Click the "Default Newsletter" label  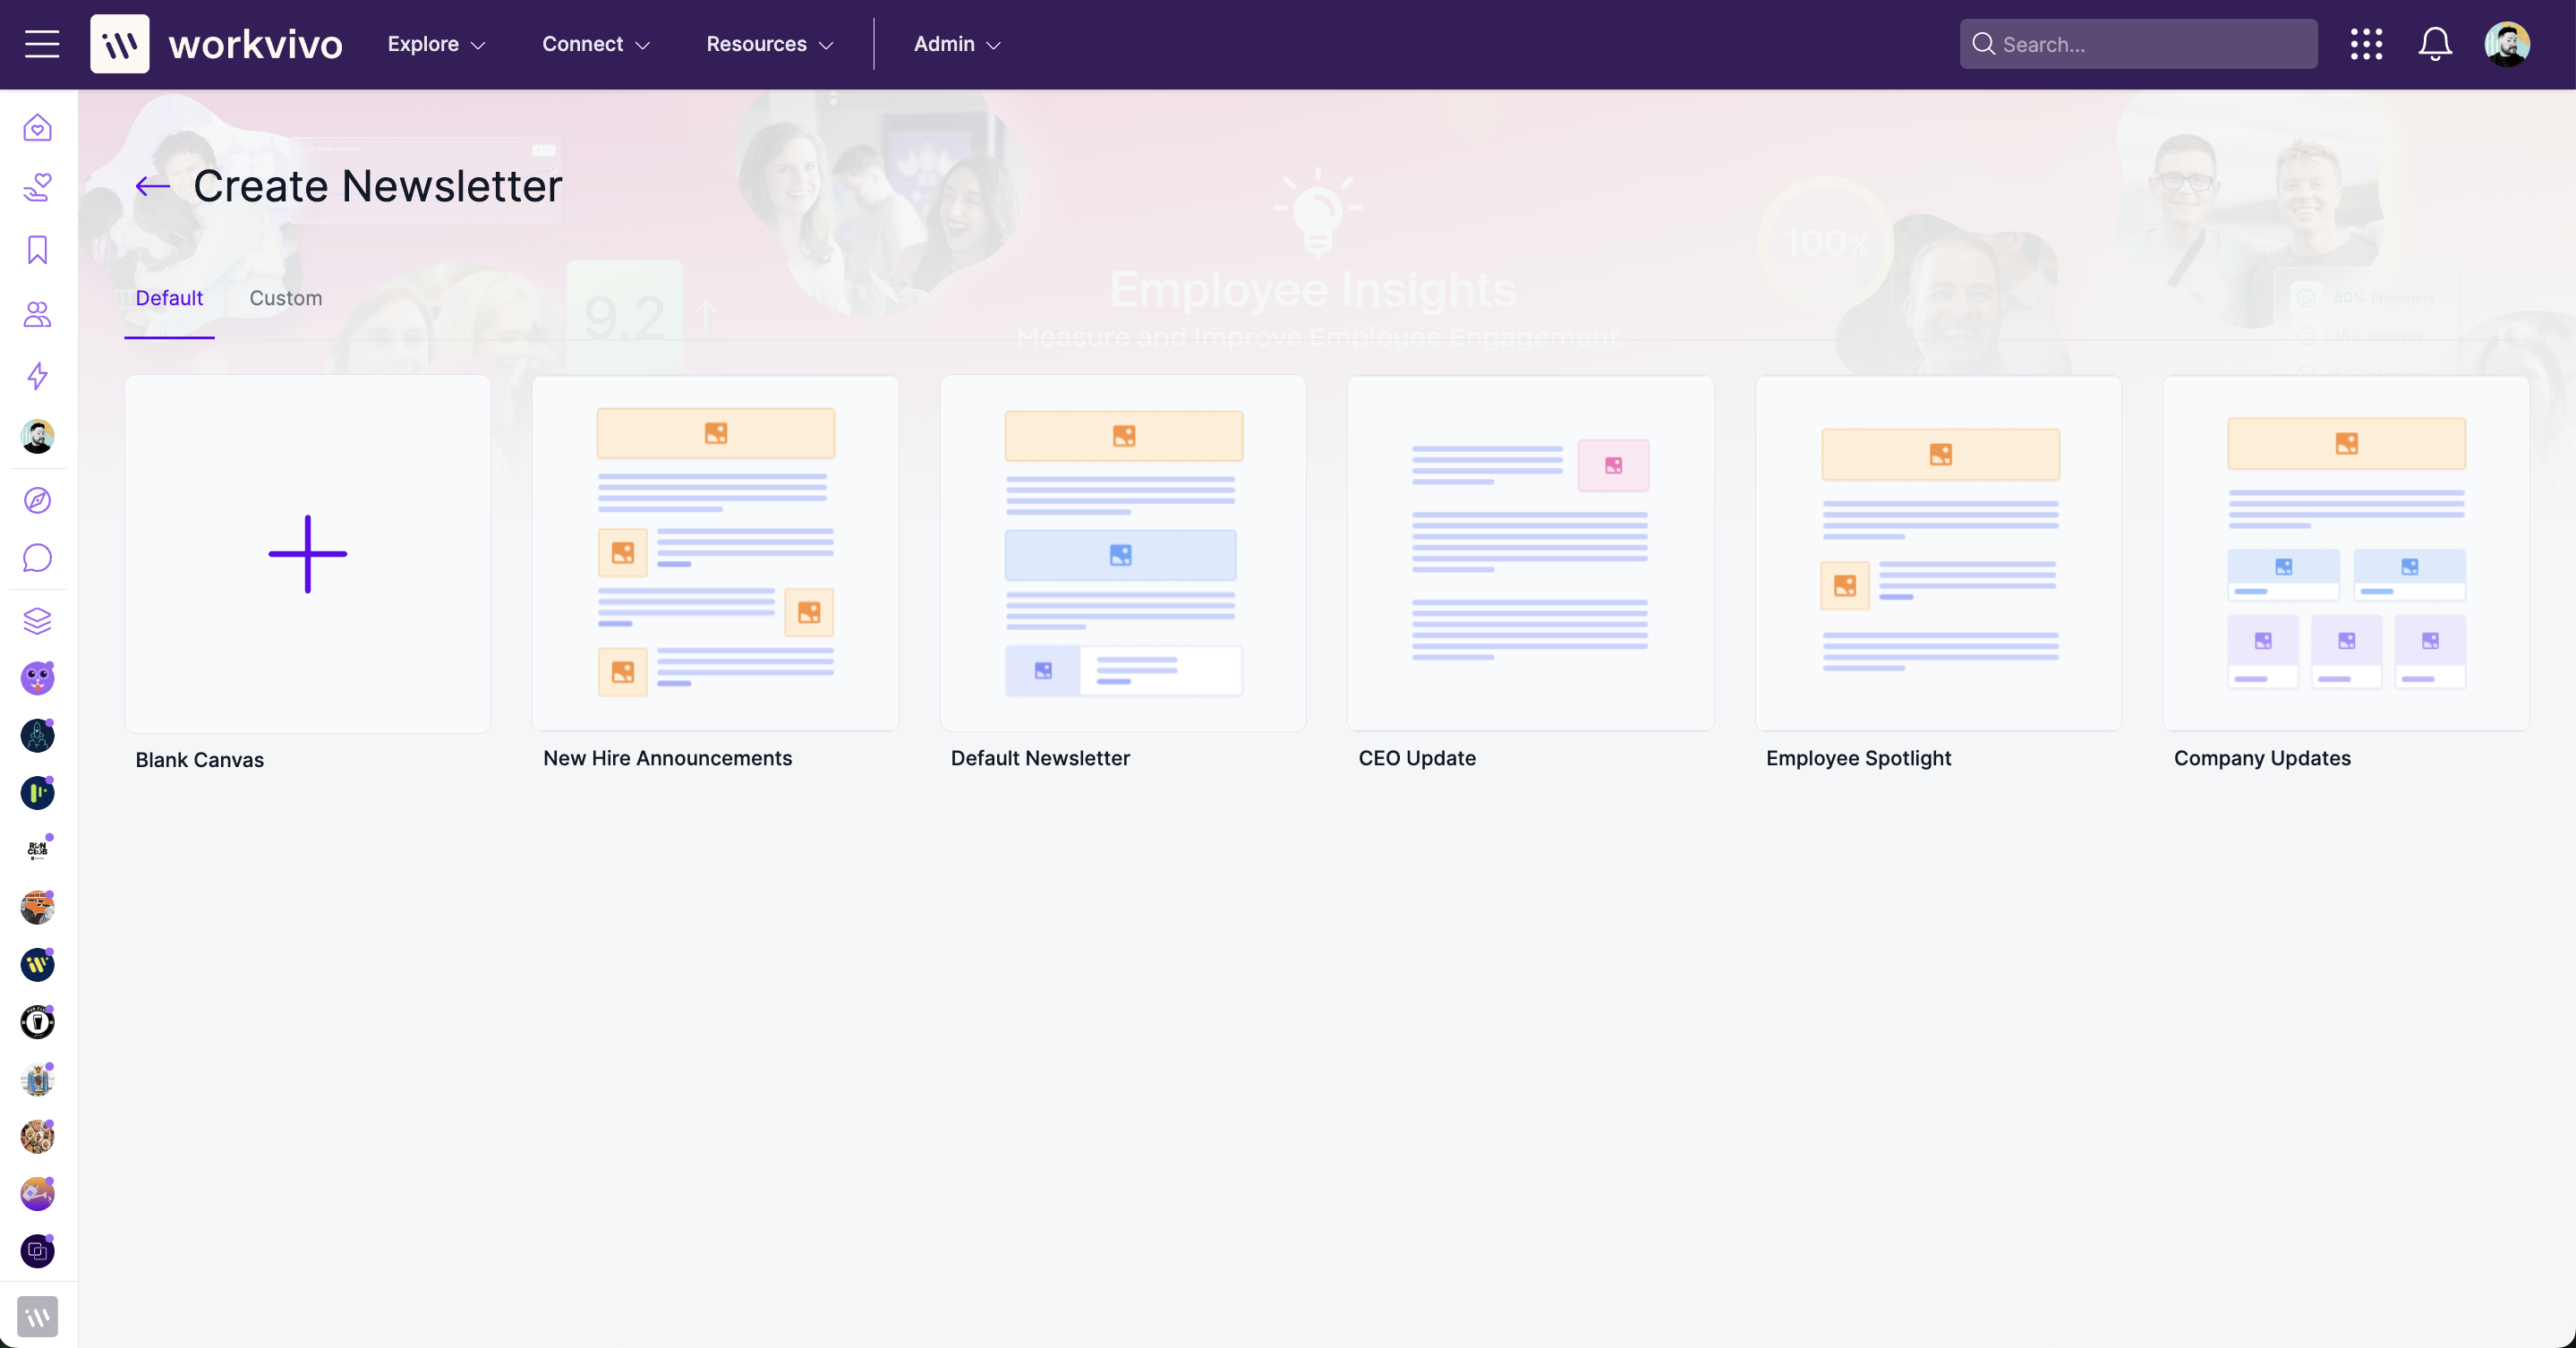tap(1040, 758)
